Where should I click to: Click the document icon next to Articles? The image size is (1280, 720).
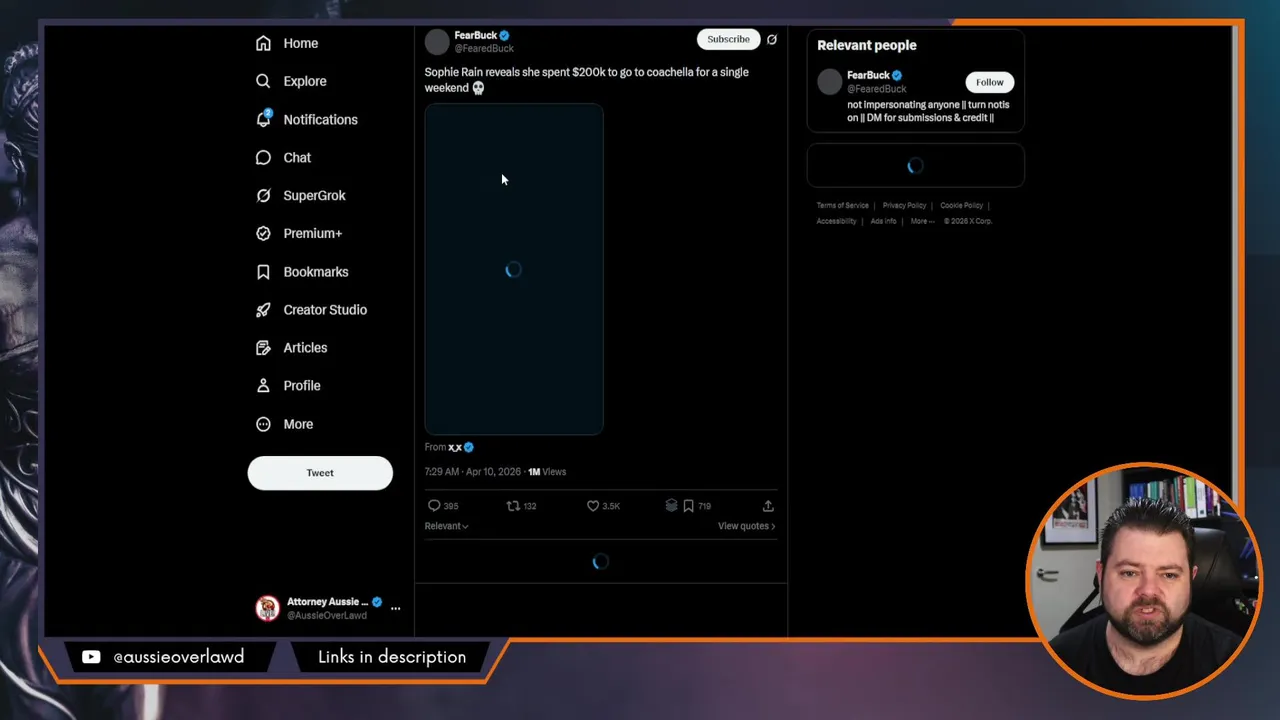point(263,348)
